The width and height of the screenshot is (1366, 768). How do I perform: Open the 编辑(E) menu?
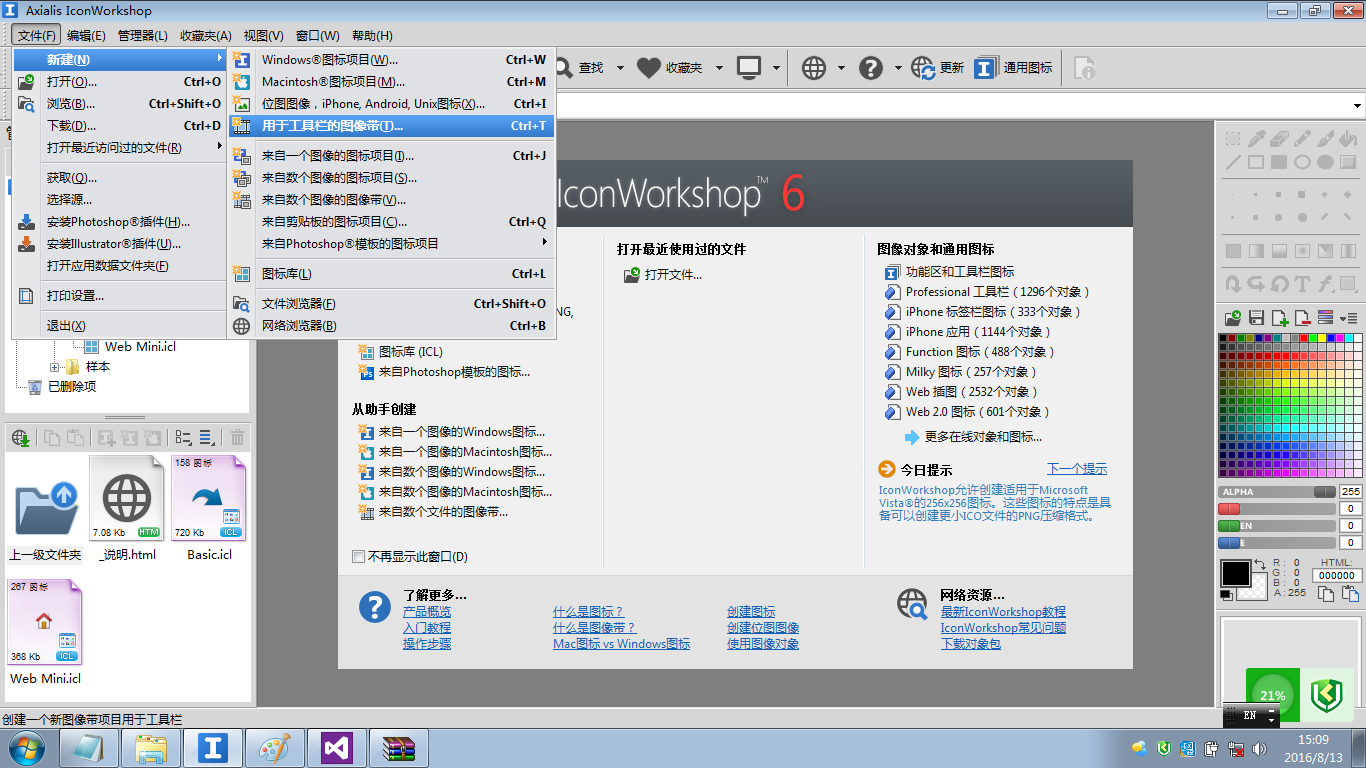[x=86, y=36]
